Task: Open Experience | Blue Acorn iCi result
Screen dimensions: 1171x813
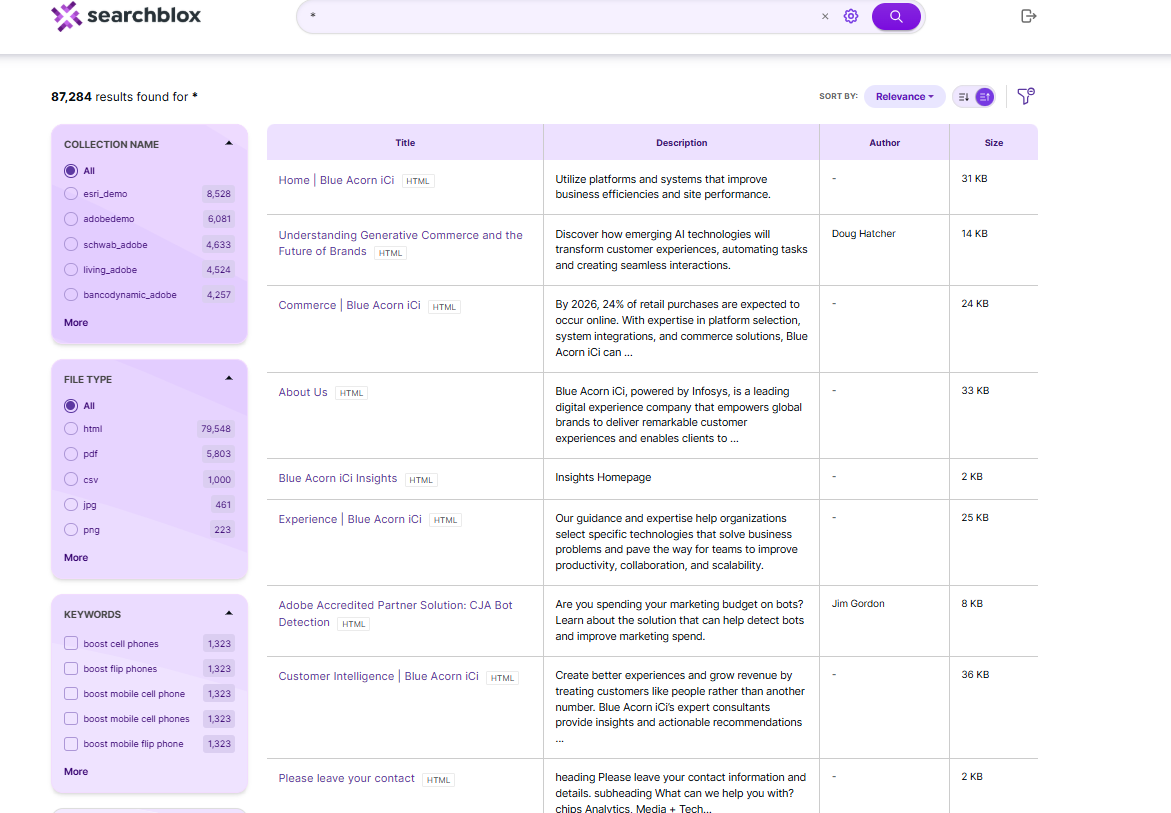Action: (x=350, y=520)
